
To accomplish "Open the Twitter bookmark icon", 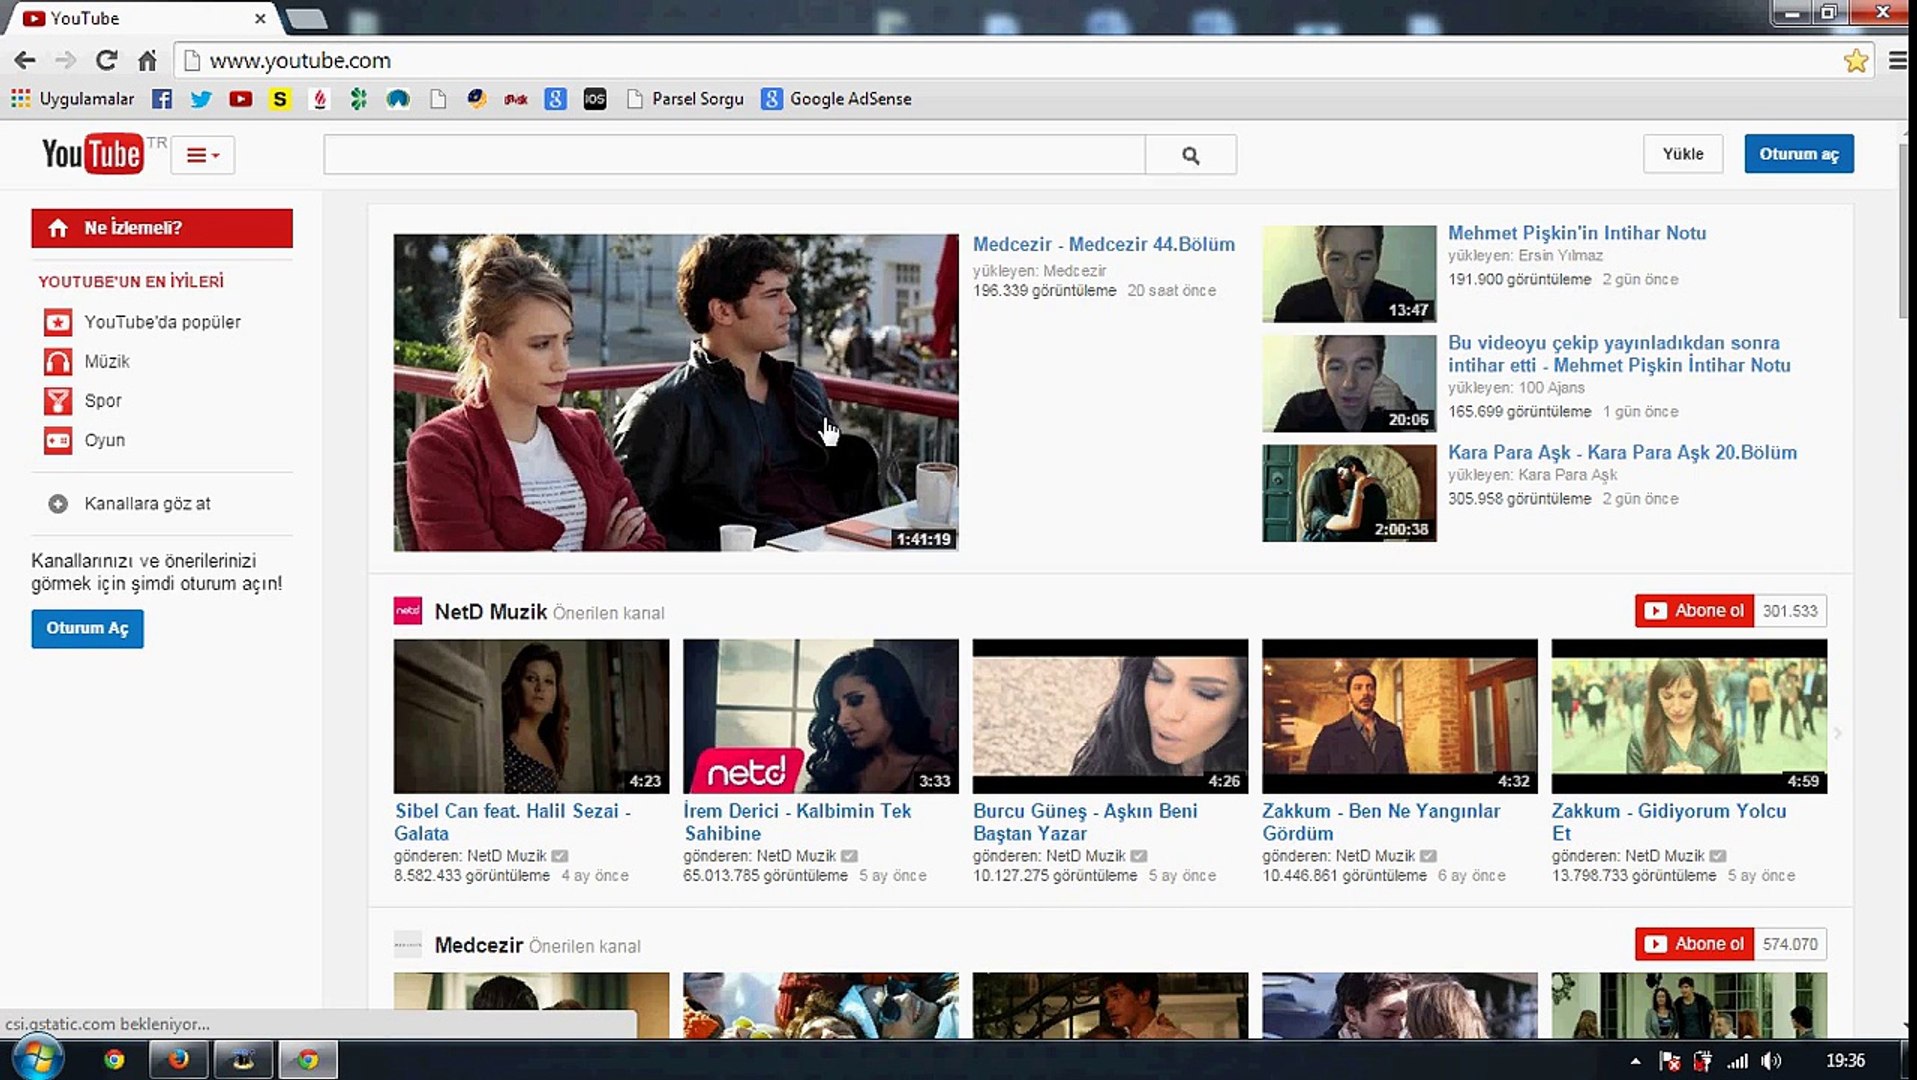I will point(201,99).
